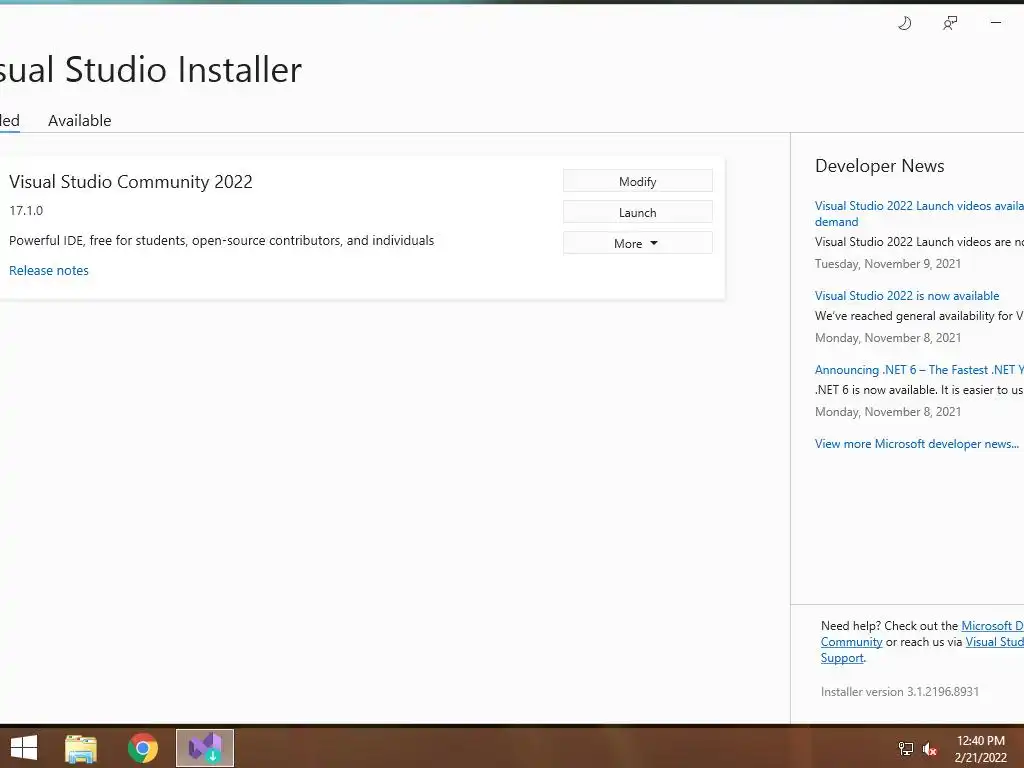Click the 'Powerful IDE, free for students' description
The image size is (1024, 768).
pos(221,240)
